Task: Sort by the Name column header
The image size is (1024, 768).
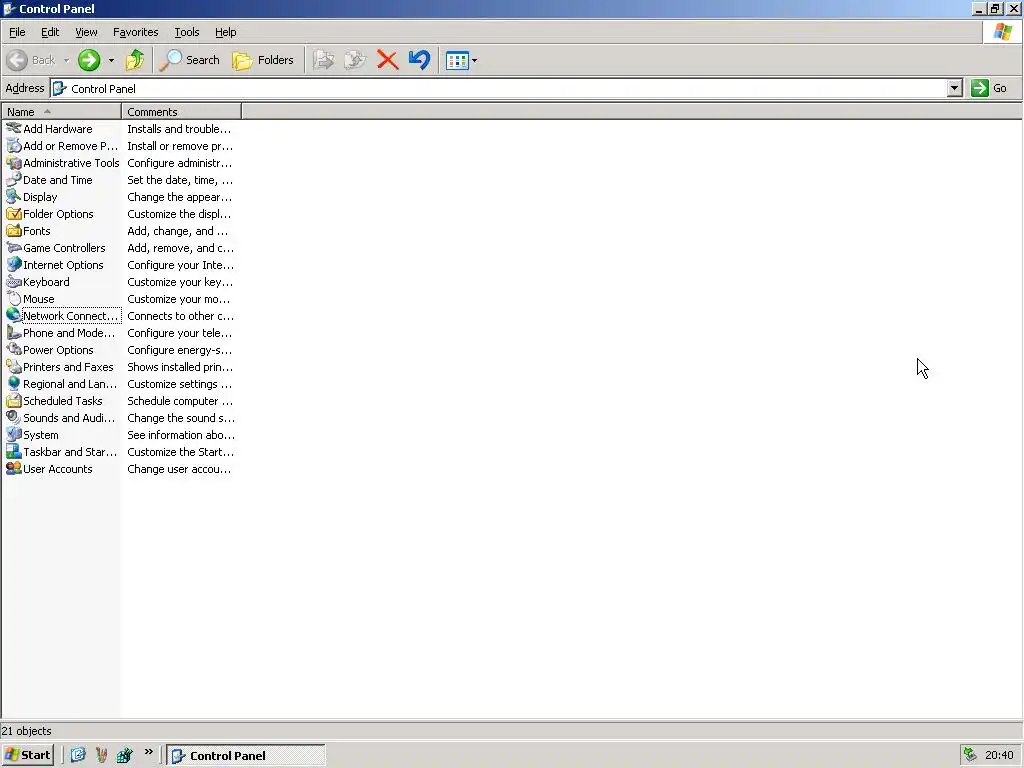Action: coord(61,112)
